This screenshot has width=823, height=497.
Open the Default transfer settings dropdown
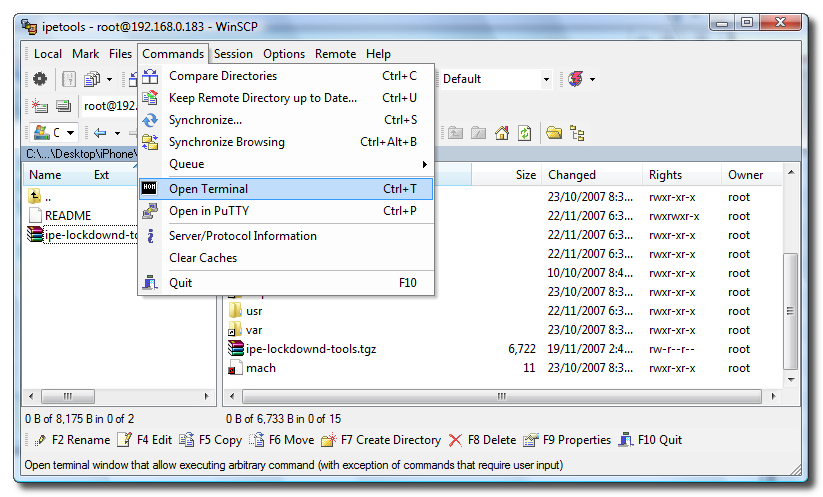[496, 79]
